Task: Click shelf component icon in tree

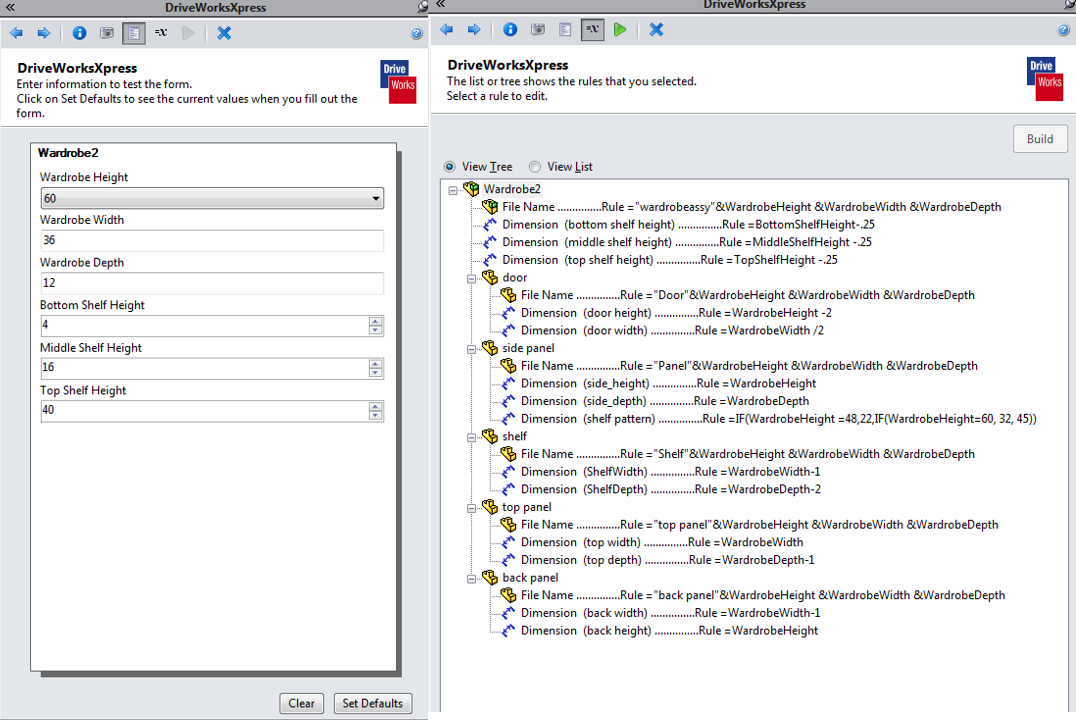Action: pos(490,436)
